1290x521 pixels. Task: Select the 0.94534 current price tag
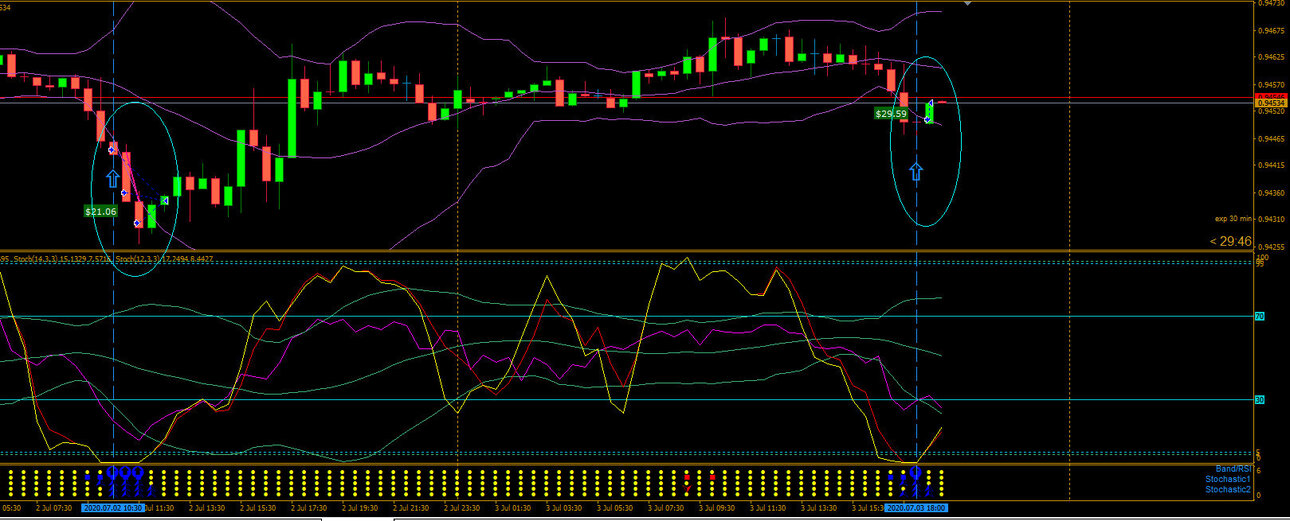[1272, 102]
